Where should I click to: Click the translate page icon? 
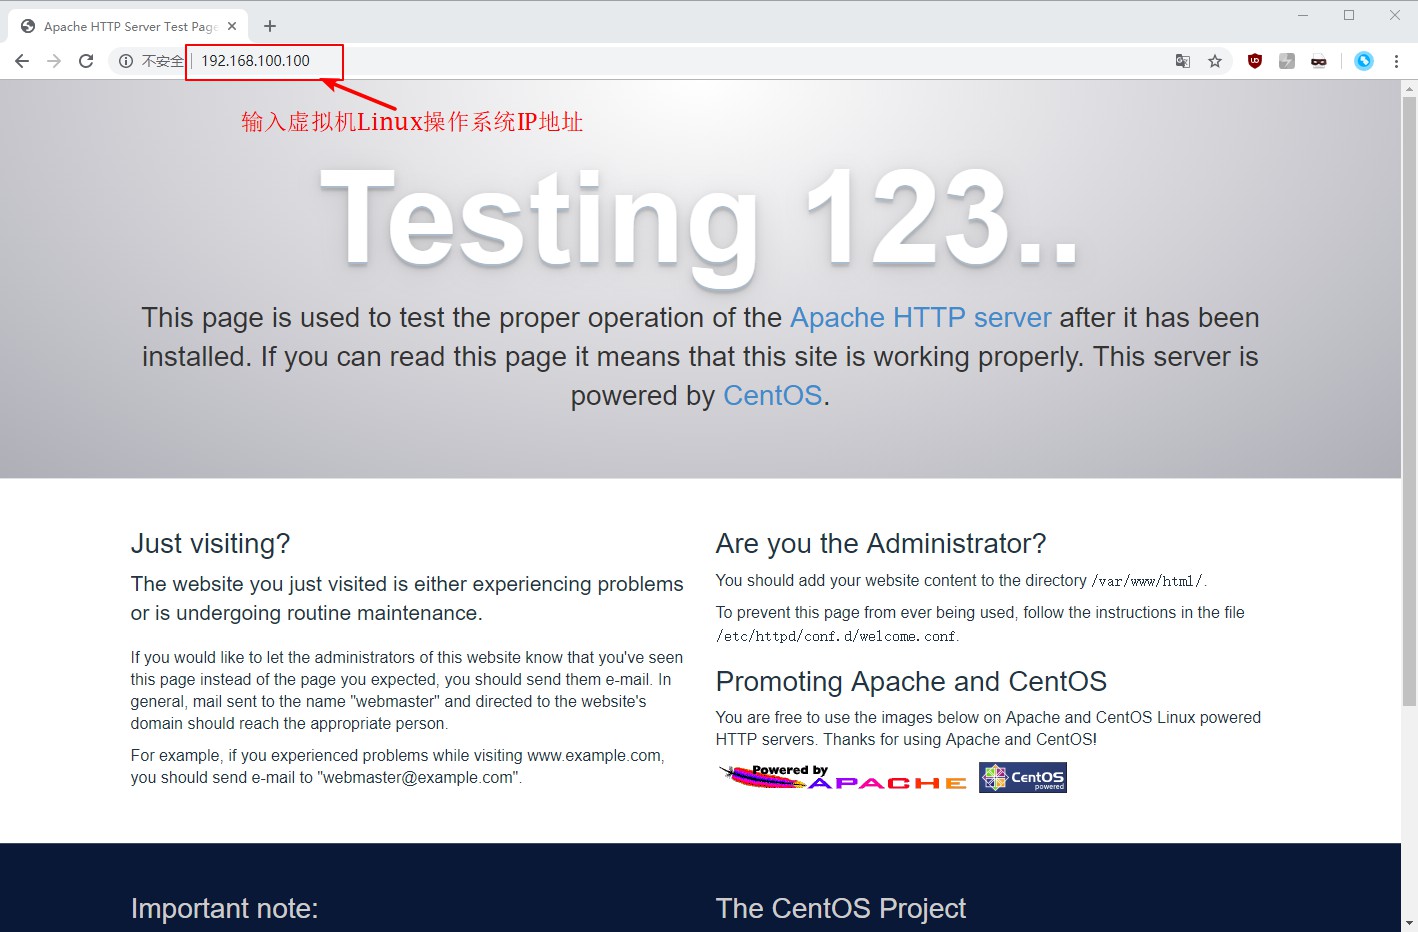(1183, 61)
